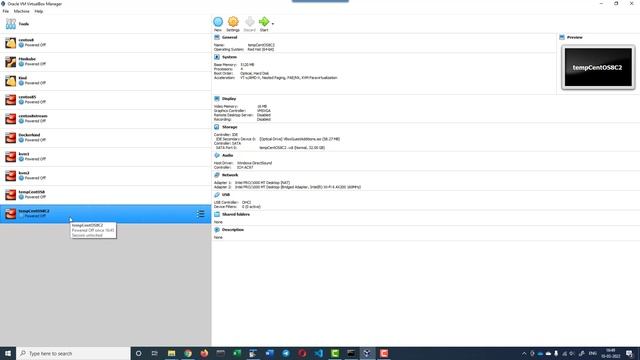Open the notification center icon
Viewport: 640px width, 360px height.
pyautogui.click(x=629, y=353)
